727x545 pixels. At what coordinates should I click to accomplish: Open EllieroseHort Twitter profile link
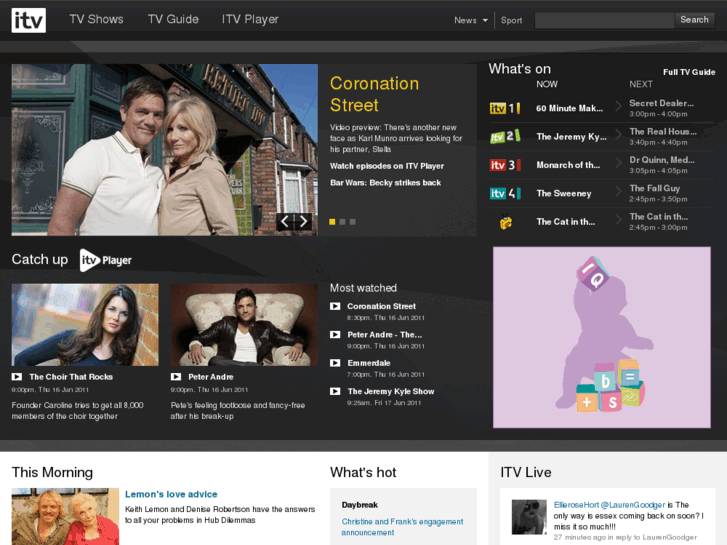[x=576, y=505]
